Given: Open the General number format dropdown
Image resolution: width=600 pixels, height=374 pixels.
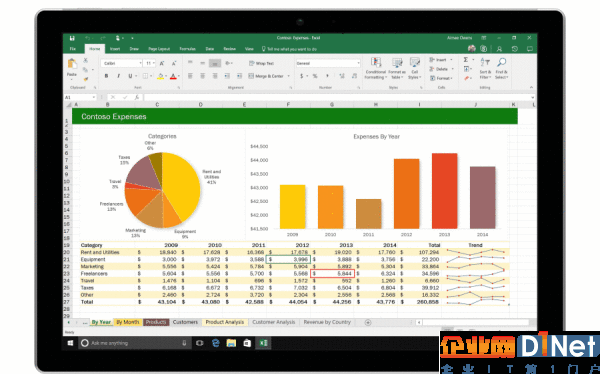Looking at the screenshot, I should pyautogui.click(x=358, y=63).
